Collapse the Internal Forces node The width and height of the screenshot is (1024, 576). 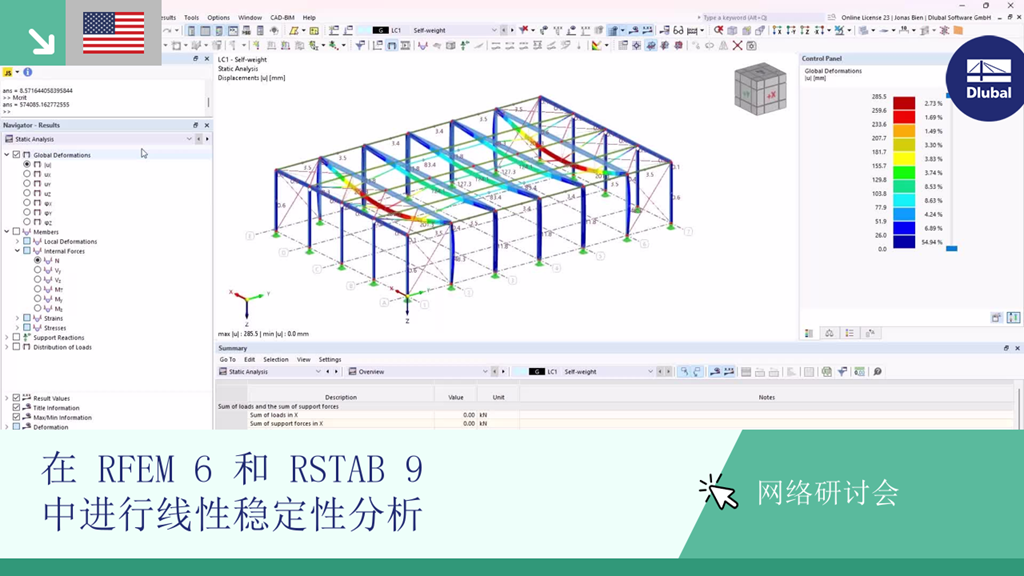click(x=18, y=251)
